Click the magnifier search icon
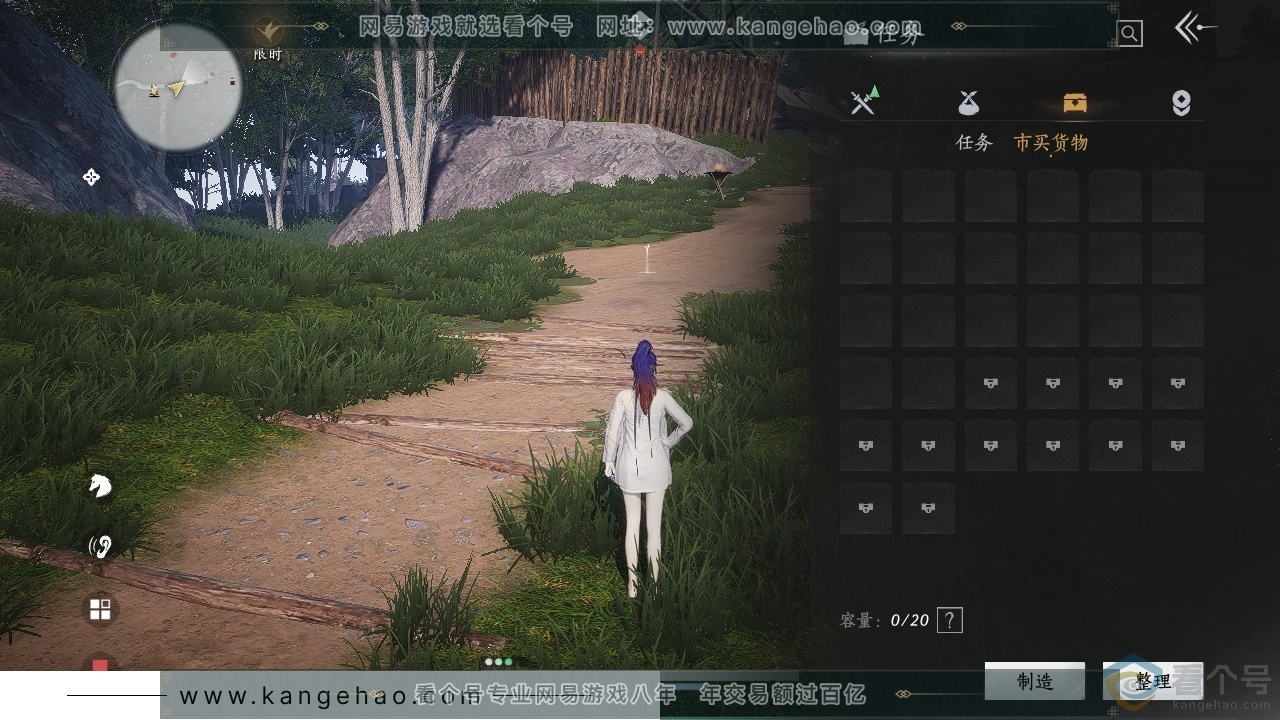This screenshot has width=1280, height=720. (1129, 34)
